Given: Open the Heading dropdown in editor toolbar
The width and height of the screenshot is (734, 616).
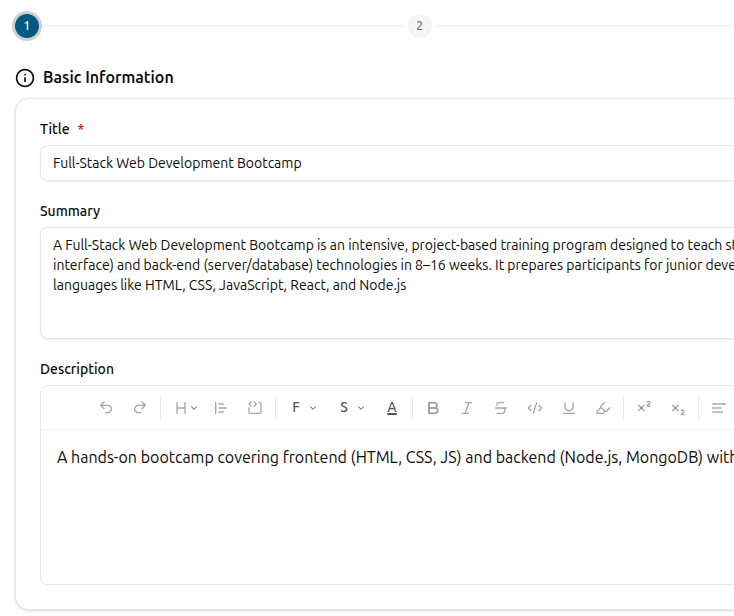Looking at the screenshot, I should click(x=186, y=408).
